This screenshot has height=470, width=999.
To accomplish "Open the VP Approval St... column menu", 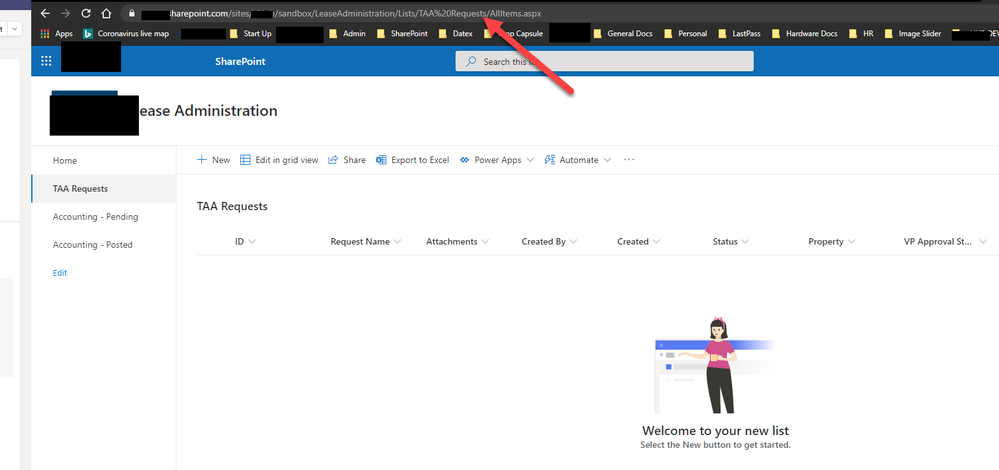I will tap(945, 241).
